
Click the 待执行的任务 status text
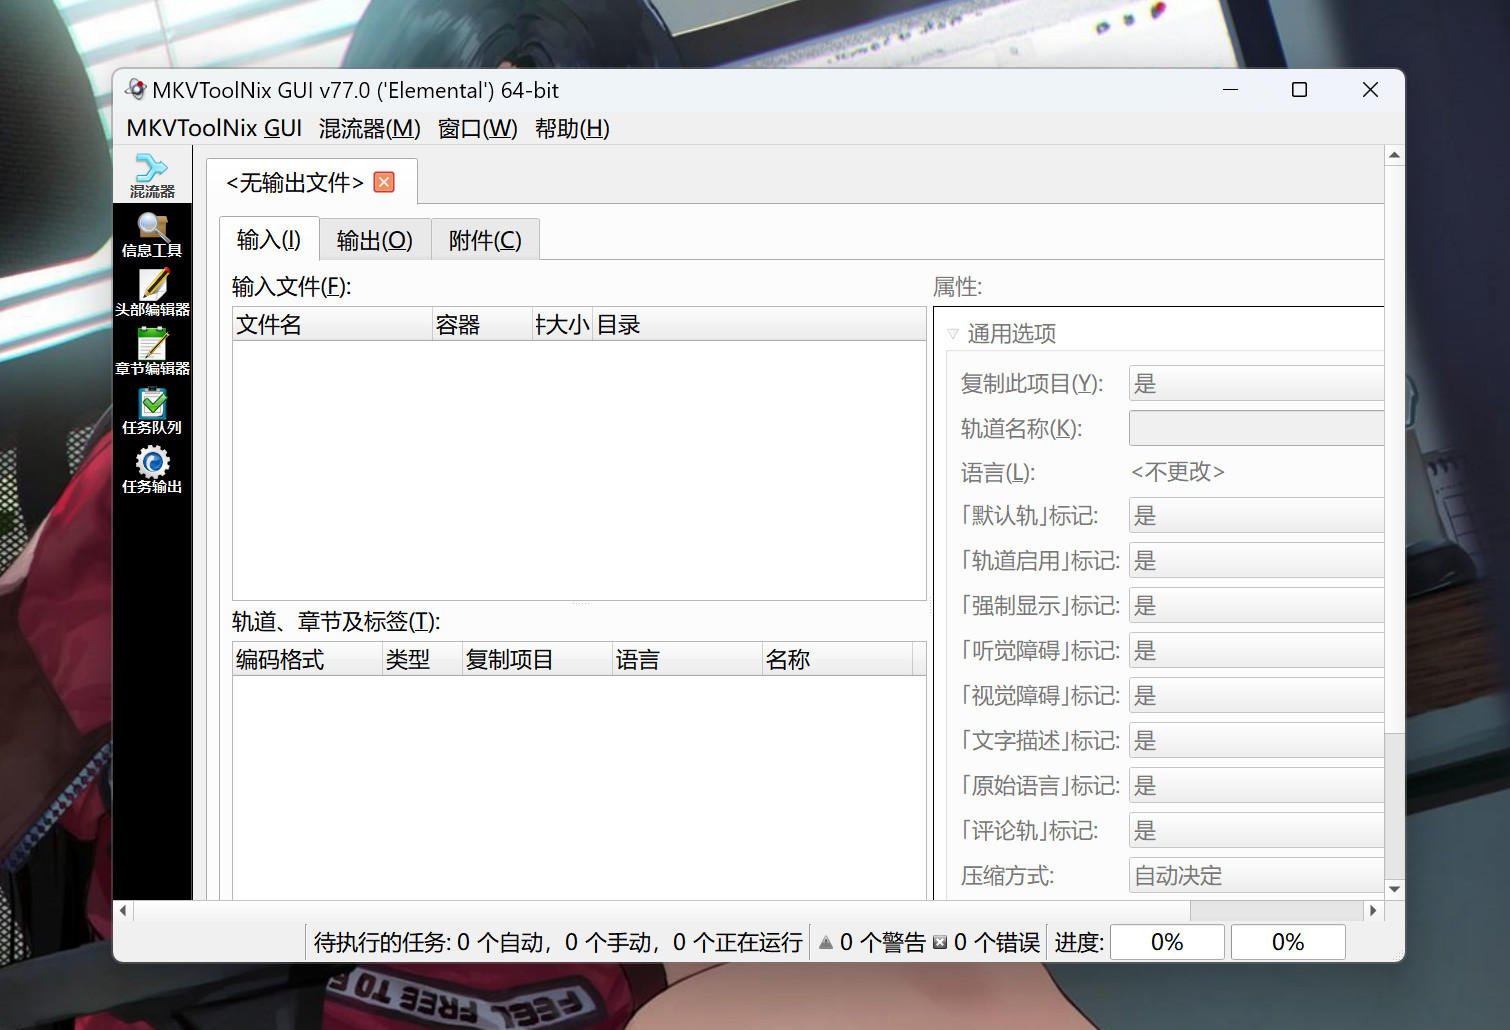pos(558,942)
